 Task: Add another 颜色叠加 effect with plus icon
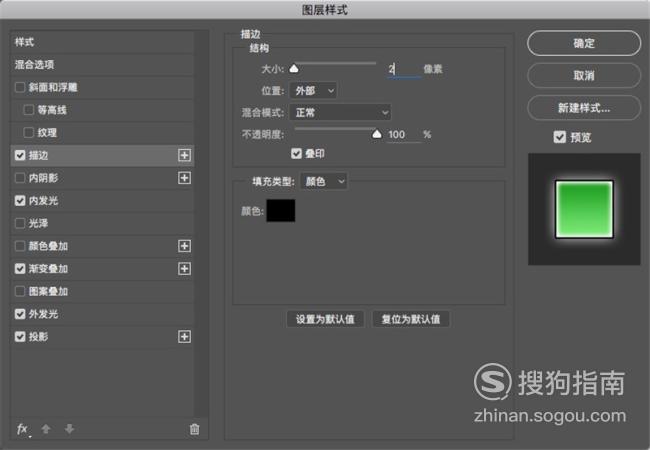pos(184,246)
